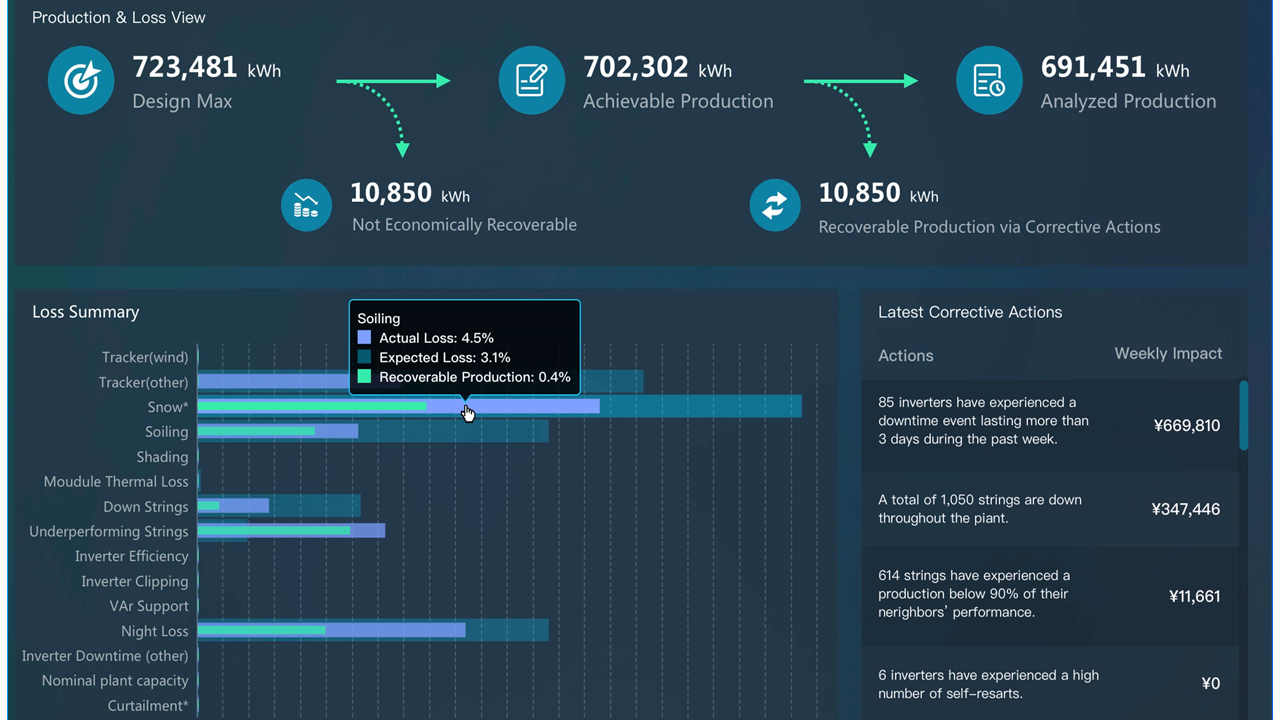Click the Not Economically Recoverable icon
1280x720 pixels.
pos(306,205)
